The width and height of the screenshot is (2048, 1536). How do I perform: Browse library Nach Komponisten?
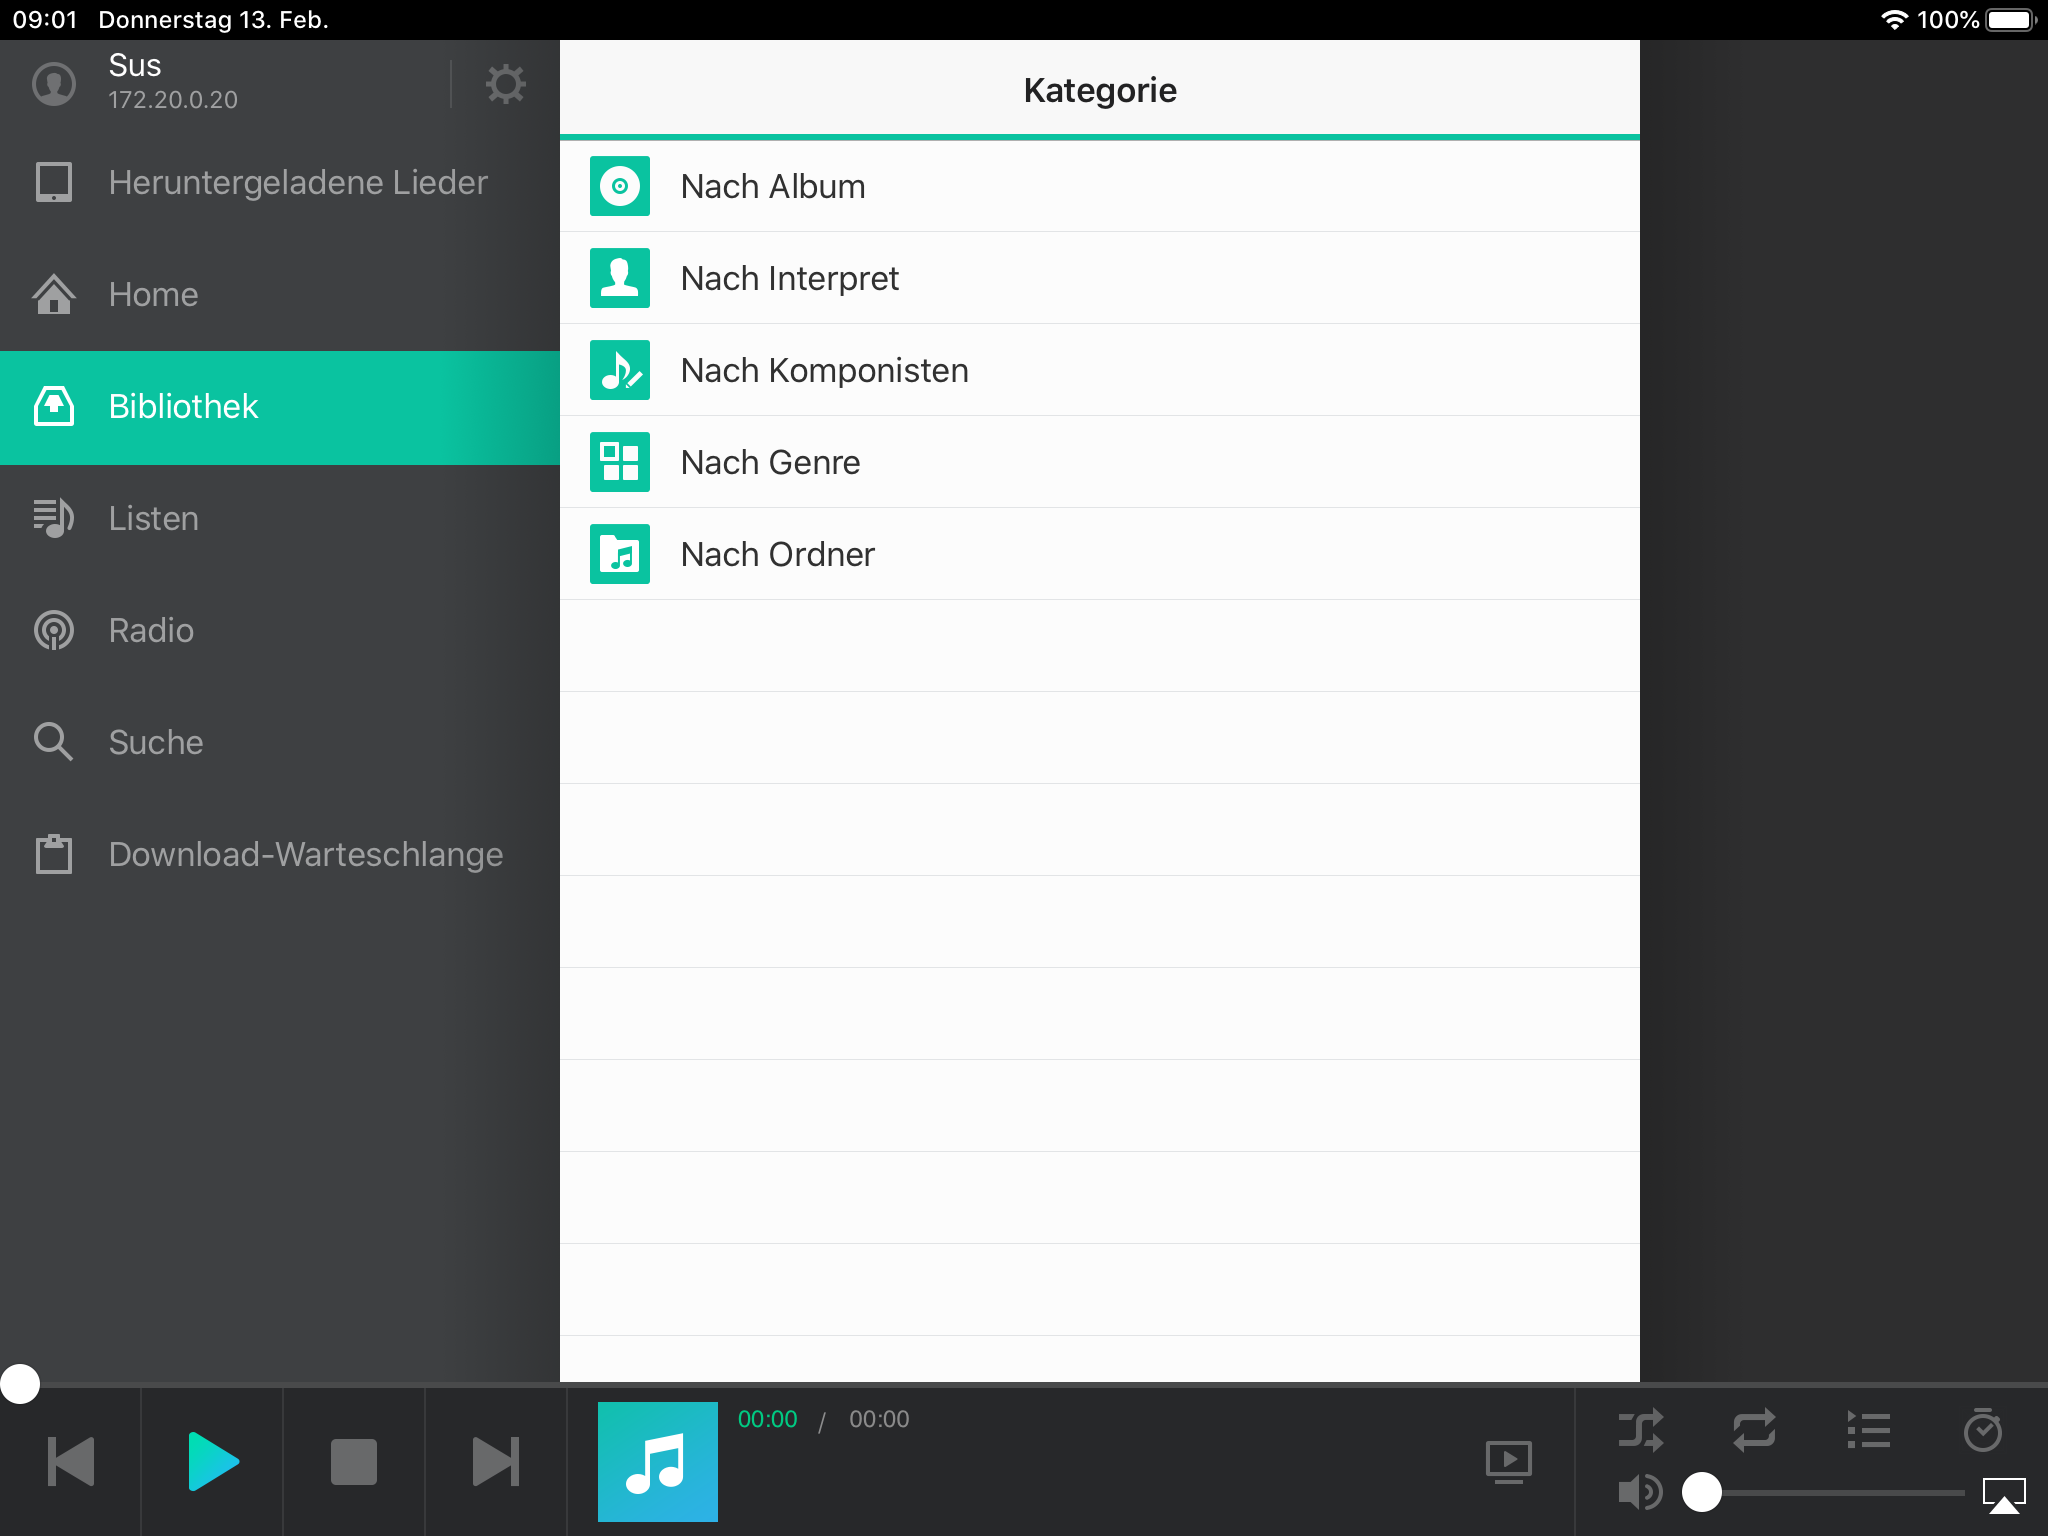[x=824, y=370]
